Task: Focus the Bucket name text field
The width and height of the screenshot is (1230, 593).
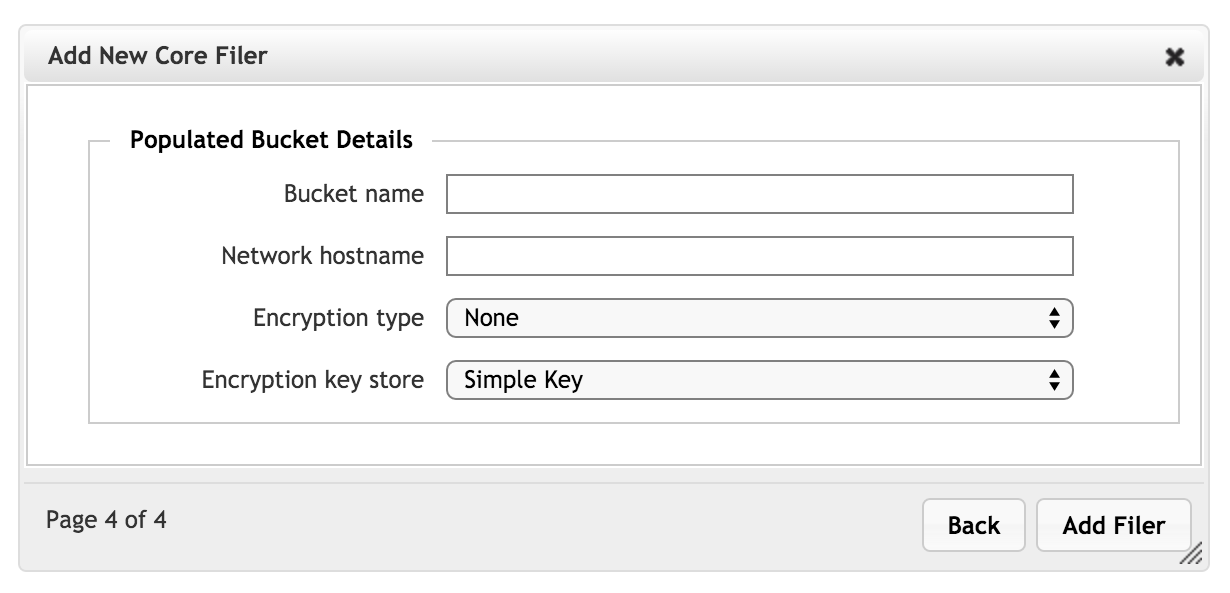Action: tap(759, 194)
